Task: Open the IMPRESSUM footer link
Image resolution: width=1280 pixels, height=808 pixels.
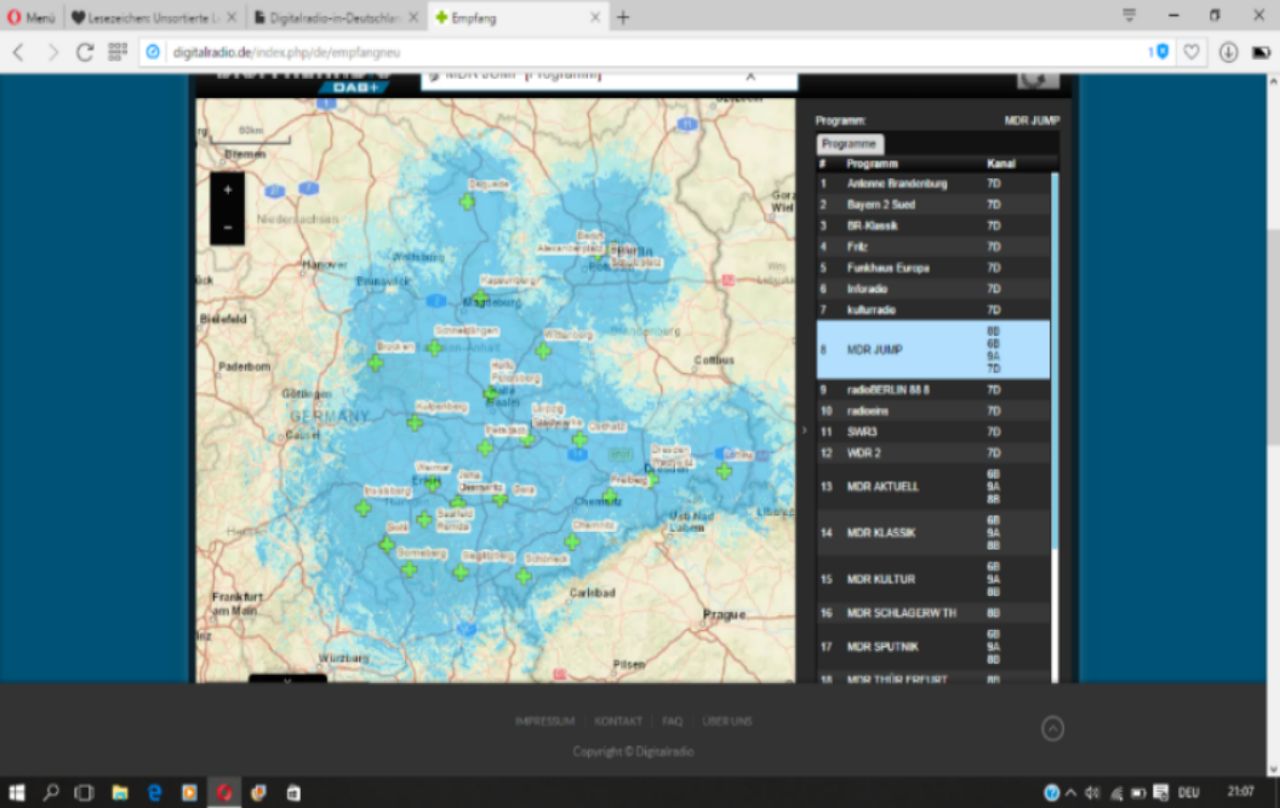Action: pos(545,721)
